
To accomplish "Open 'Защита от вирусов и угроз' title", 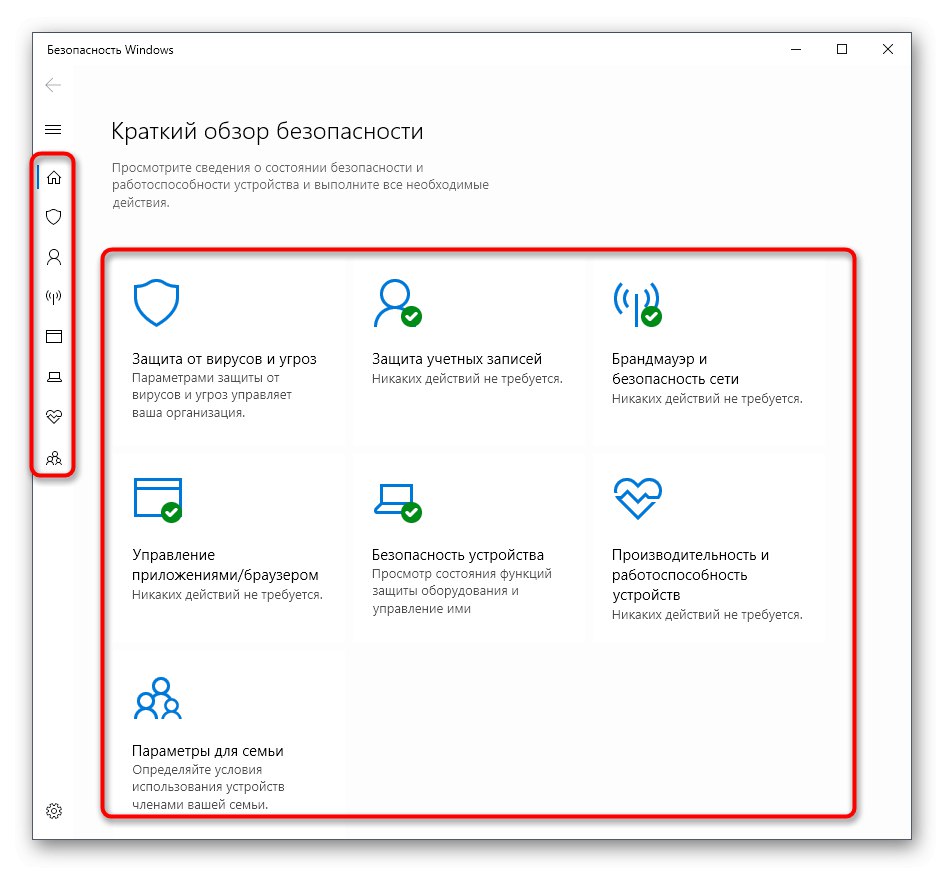I will (x=224, y=359).
